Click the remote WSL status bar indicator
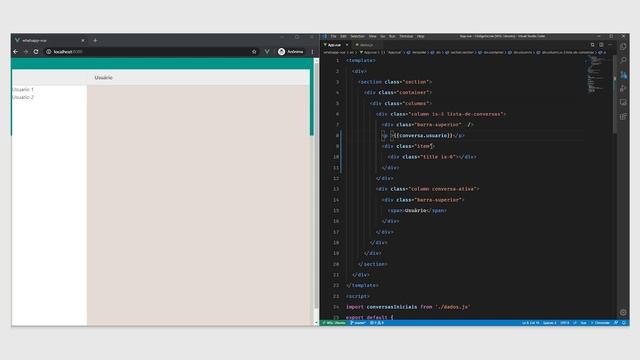This screenshot has height=360, width=640. pos(334,323)
